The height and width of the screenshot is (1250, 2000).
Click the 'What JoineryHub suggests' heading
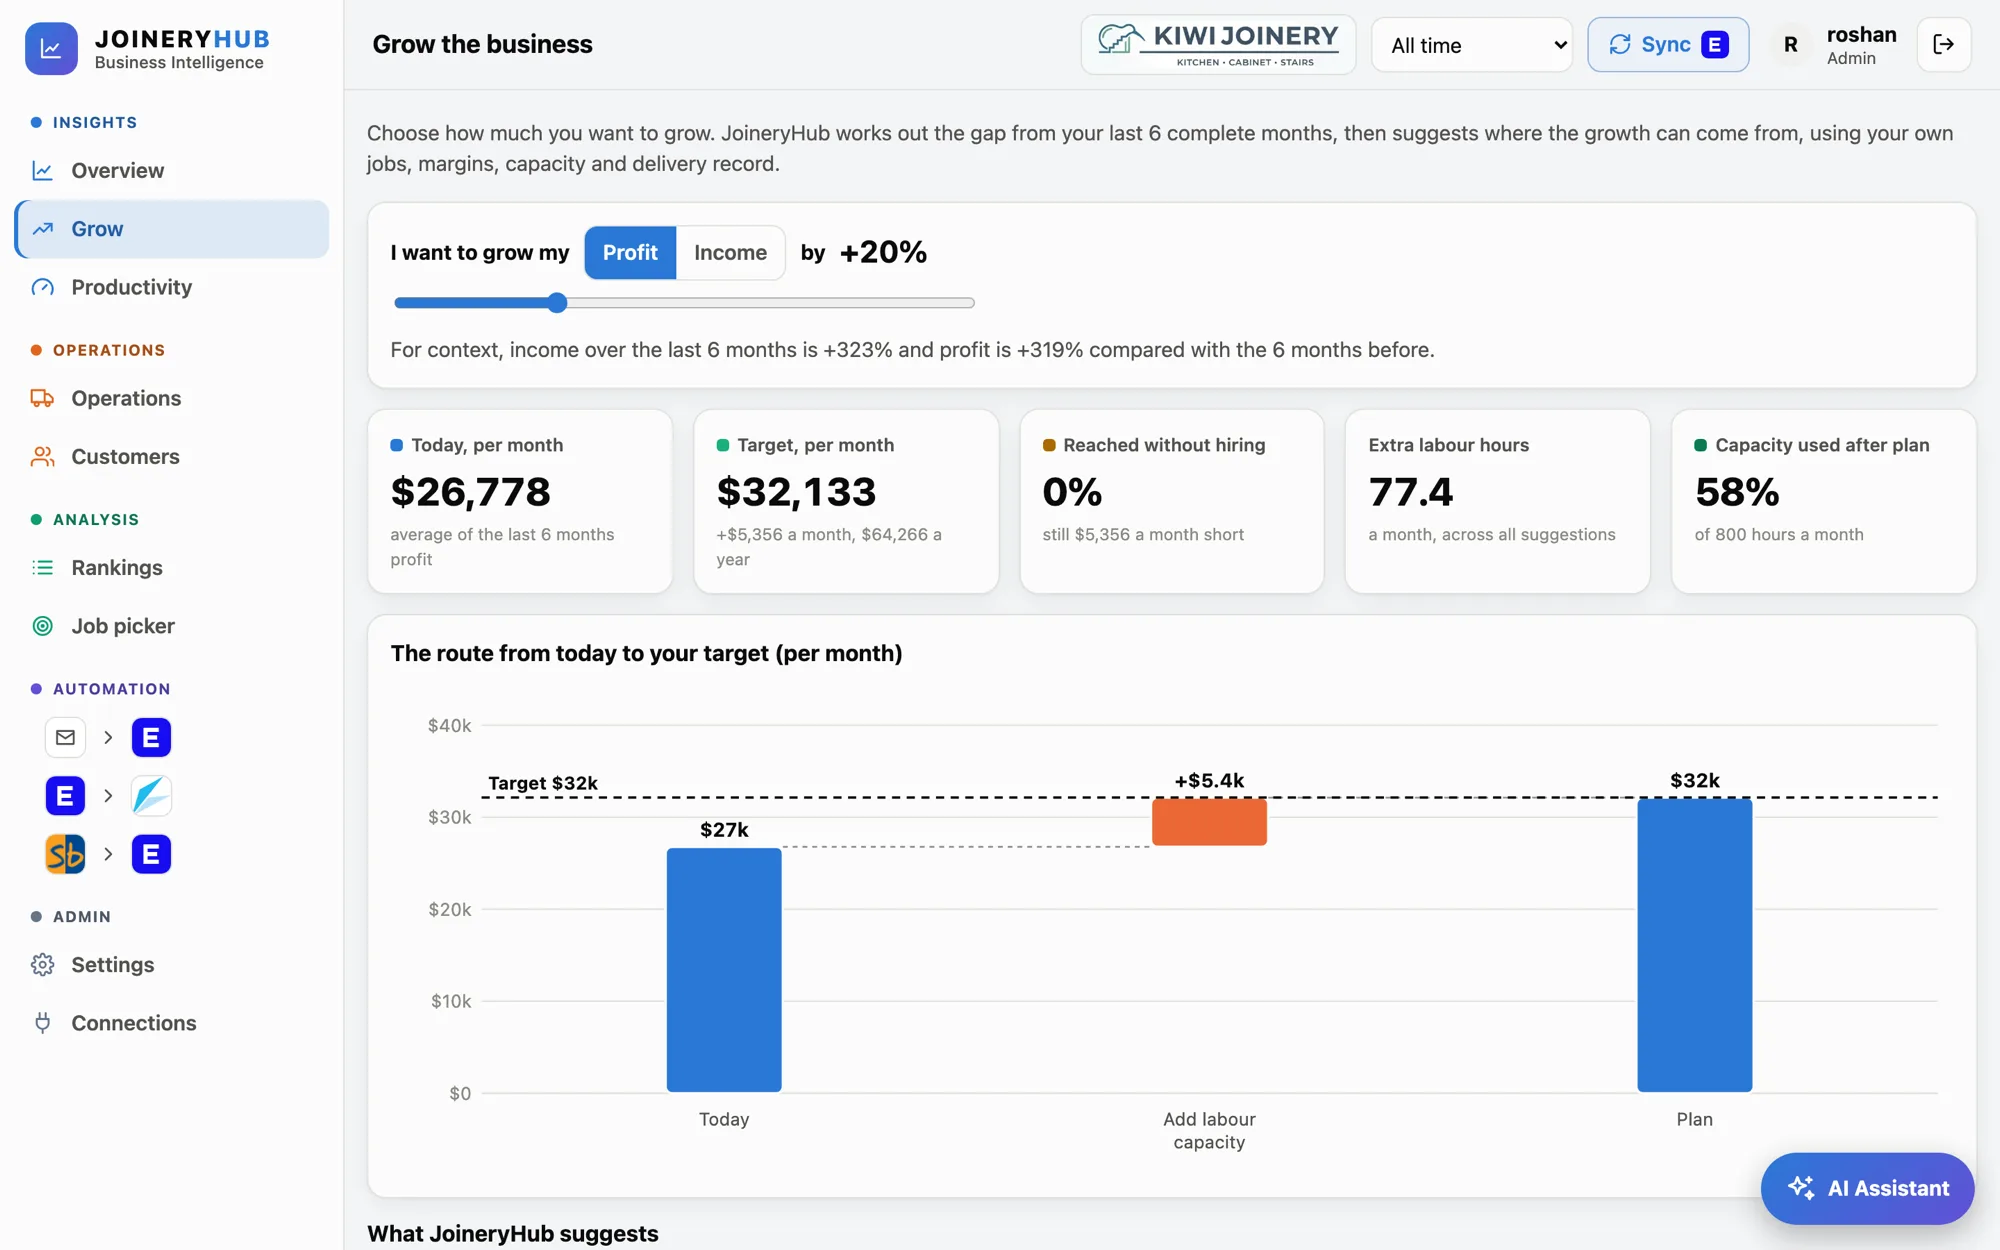point(513,1234)
